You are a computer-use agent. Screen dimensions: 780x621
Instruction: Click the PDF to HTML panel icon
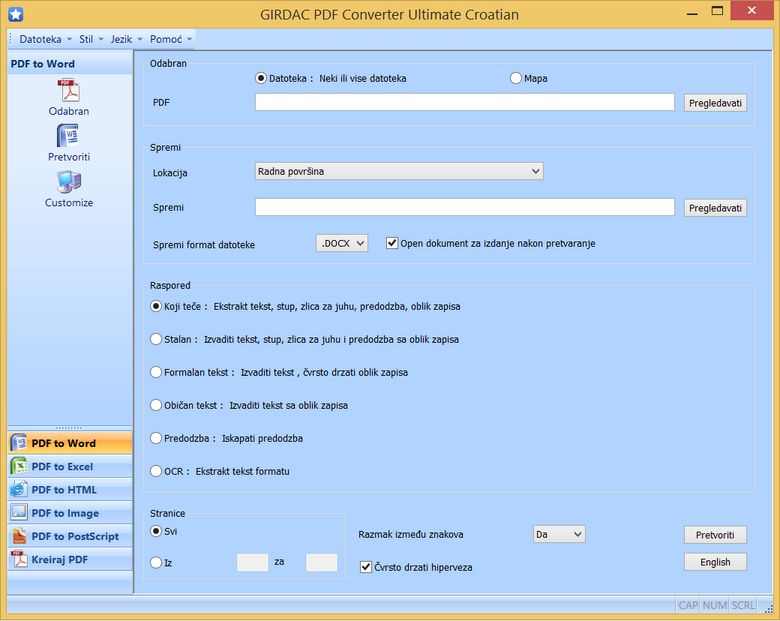pyautogui.click(x=19, y=490)
